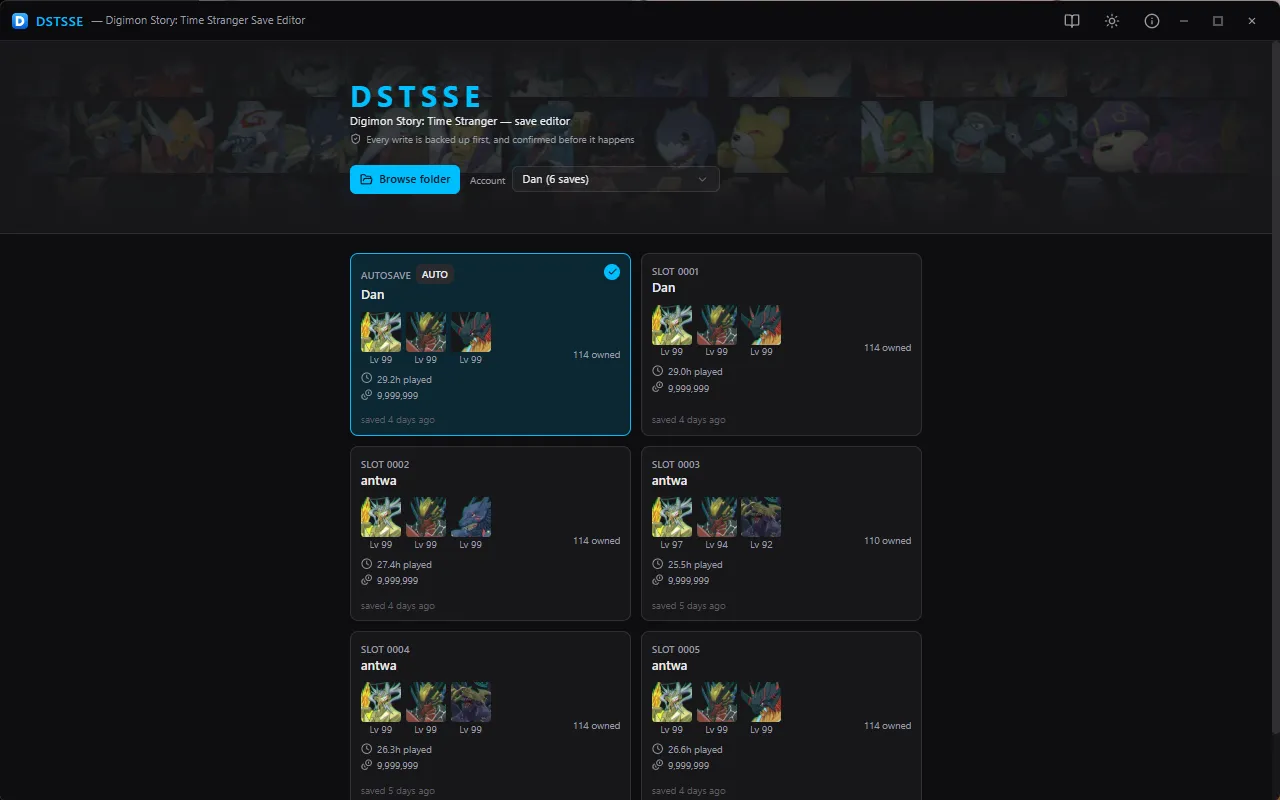Click 114 owned text in AUTOSAVE card

coord(597,355)
